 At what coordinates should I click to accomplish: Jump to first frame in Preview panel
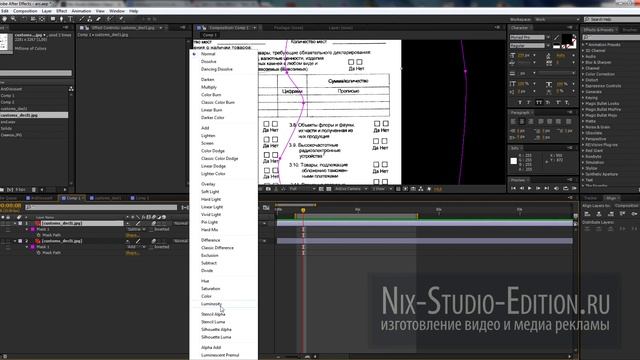[x=513, y=188]
